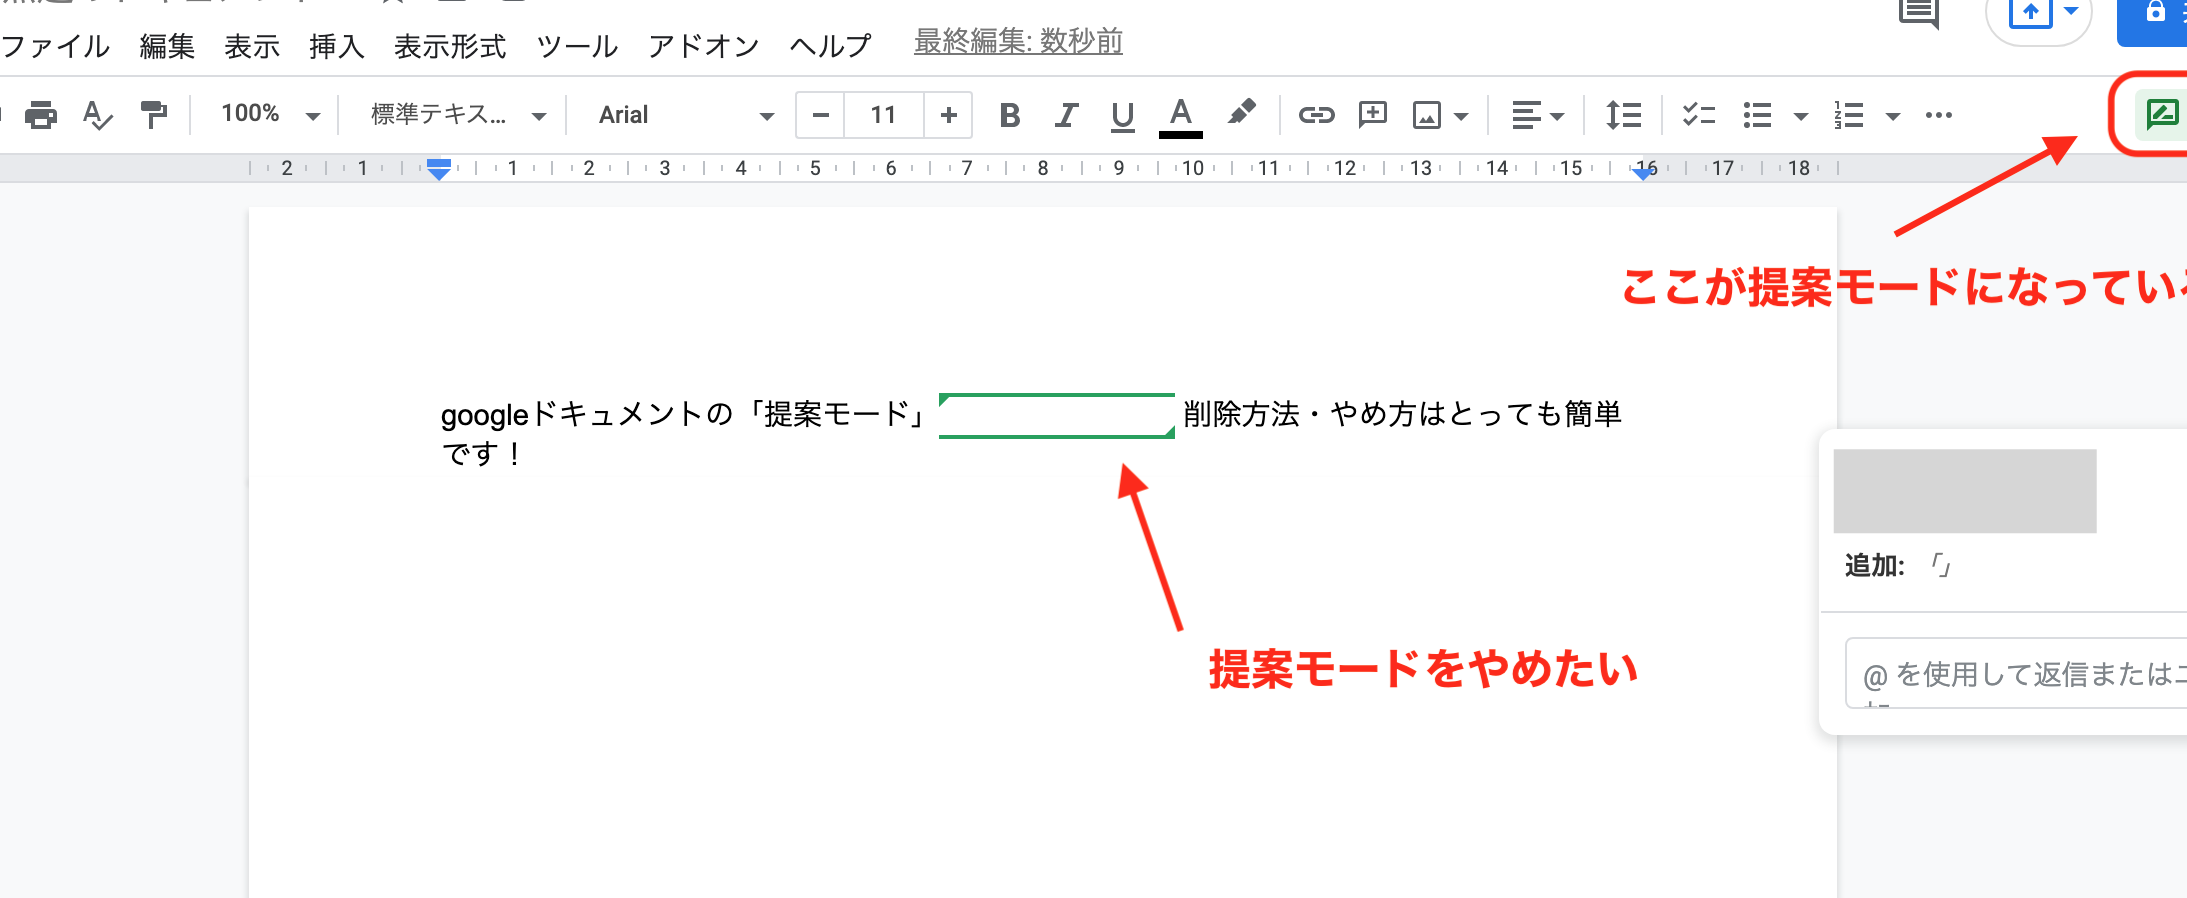Click the add comment icon
Image resolution: width=2187 pixels, height=898 pixels.
point(1373,114)
